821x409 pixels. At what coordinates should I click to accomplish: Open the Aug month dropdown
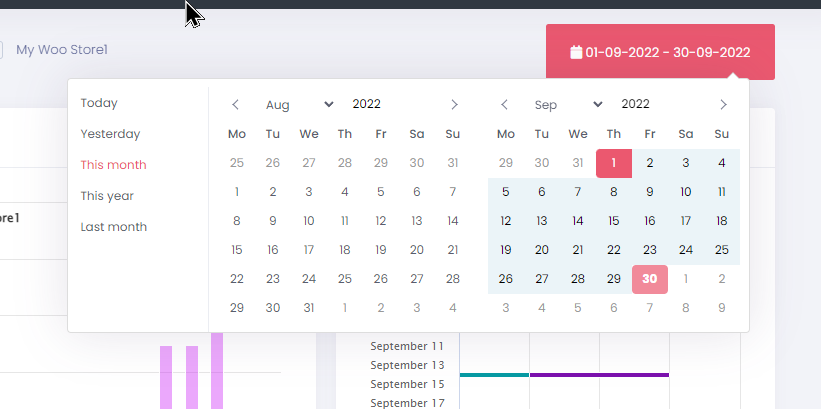[x=299, y=105]
